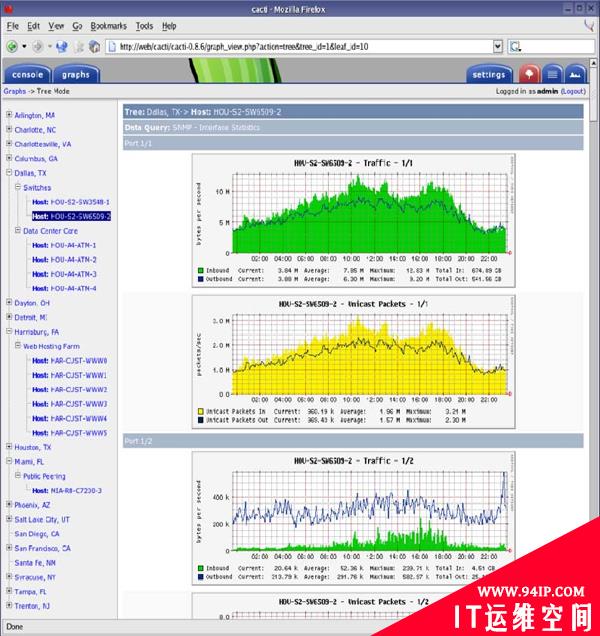Open the settings tab

489,75
